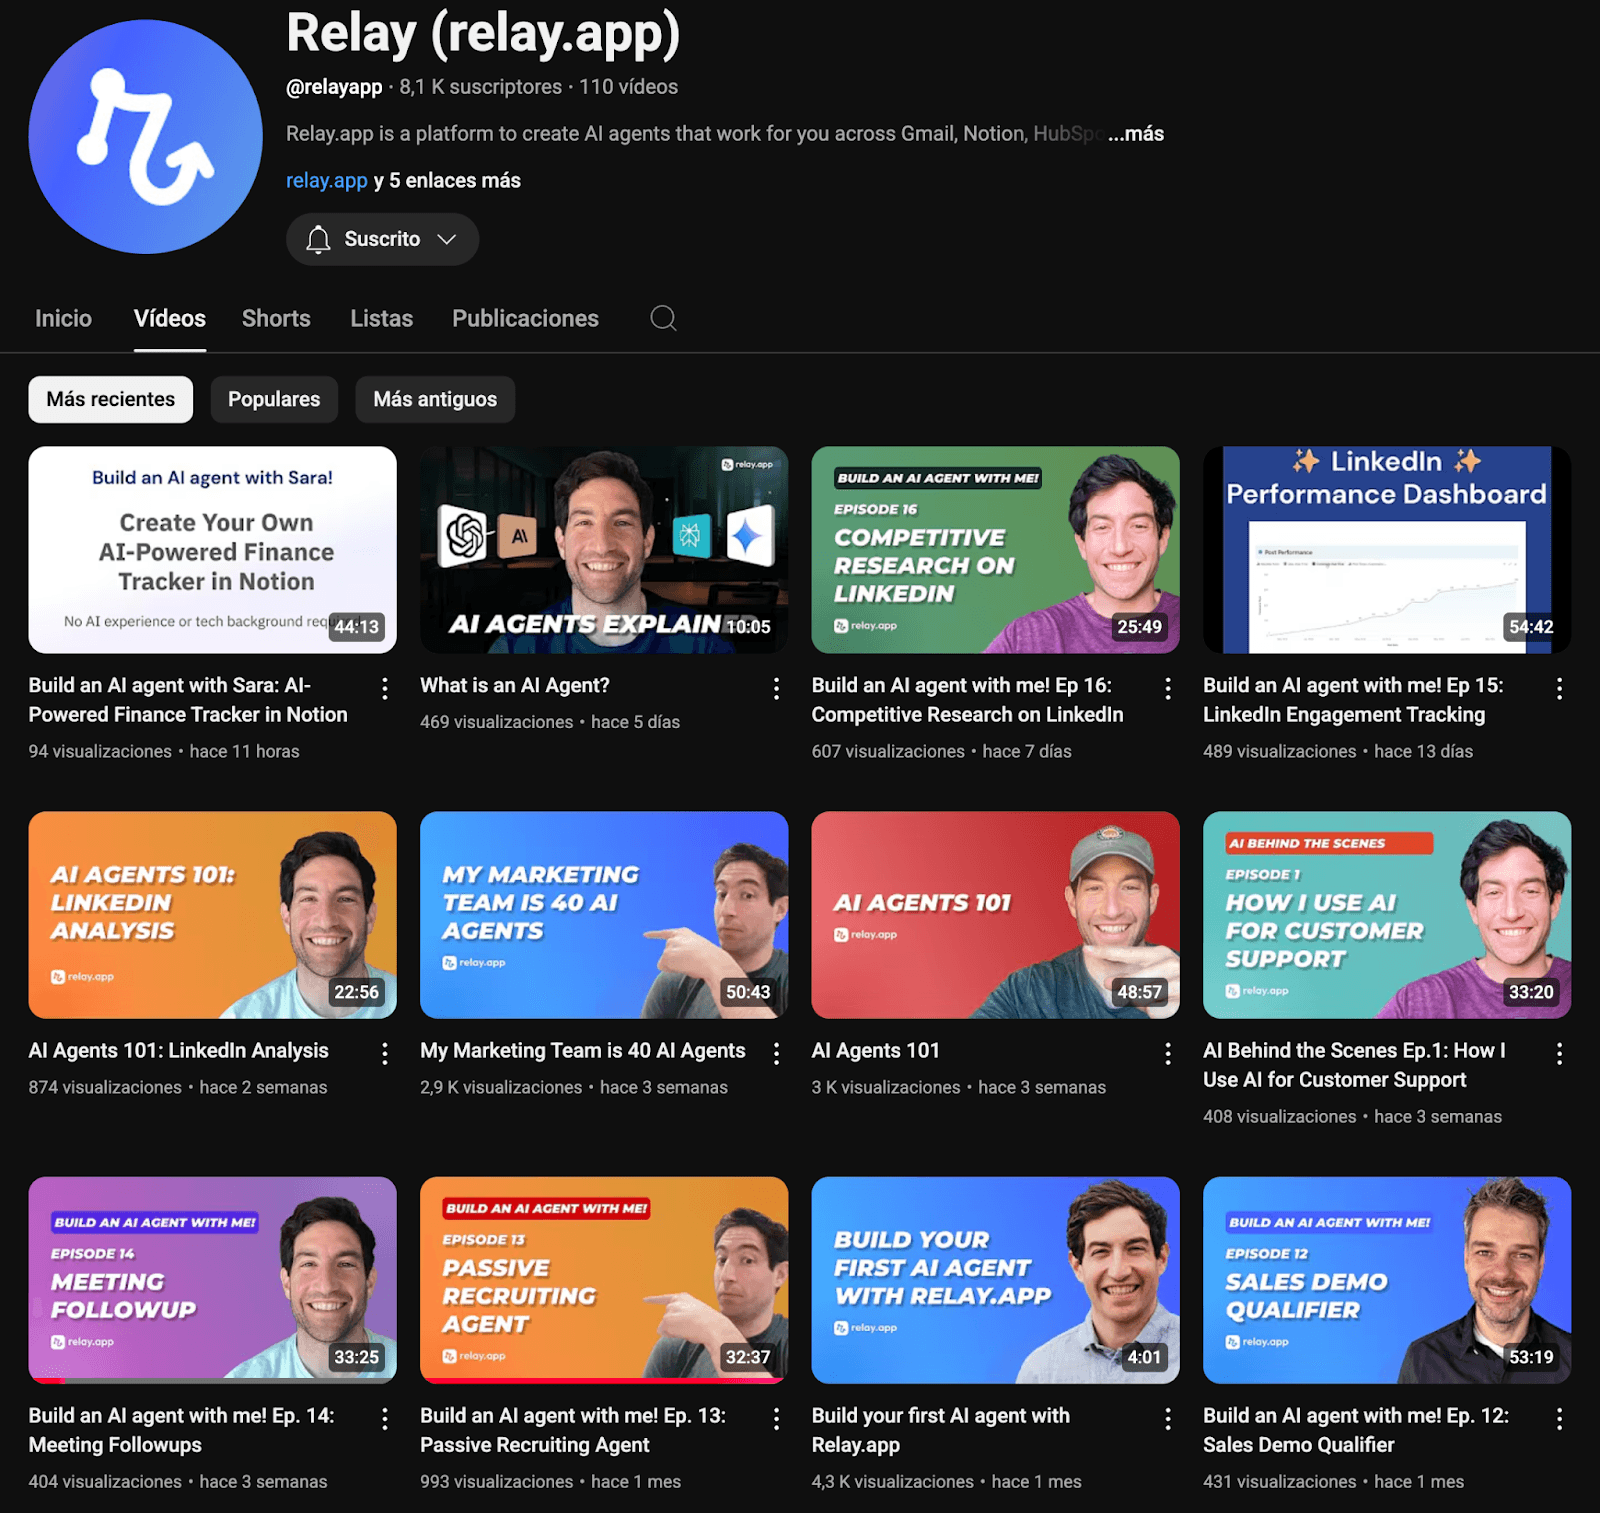Viewport: 1600px width, 1513px height.
Task: Play the Episode 14 Meeting Followup thumbnail
Action: point(213,1280)
